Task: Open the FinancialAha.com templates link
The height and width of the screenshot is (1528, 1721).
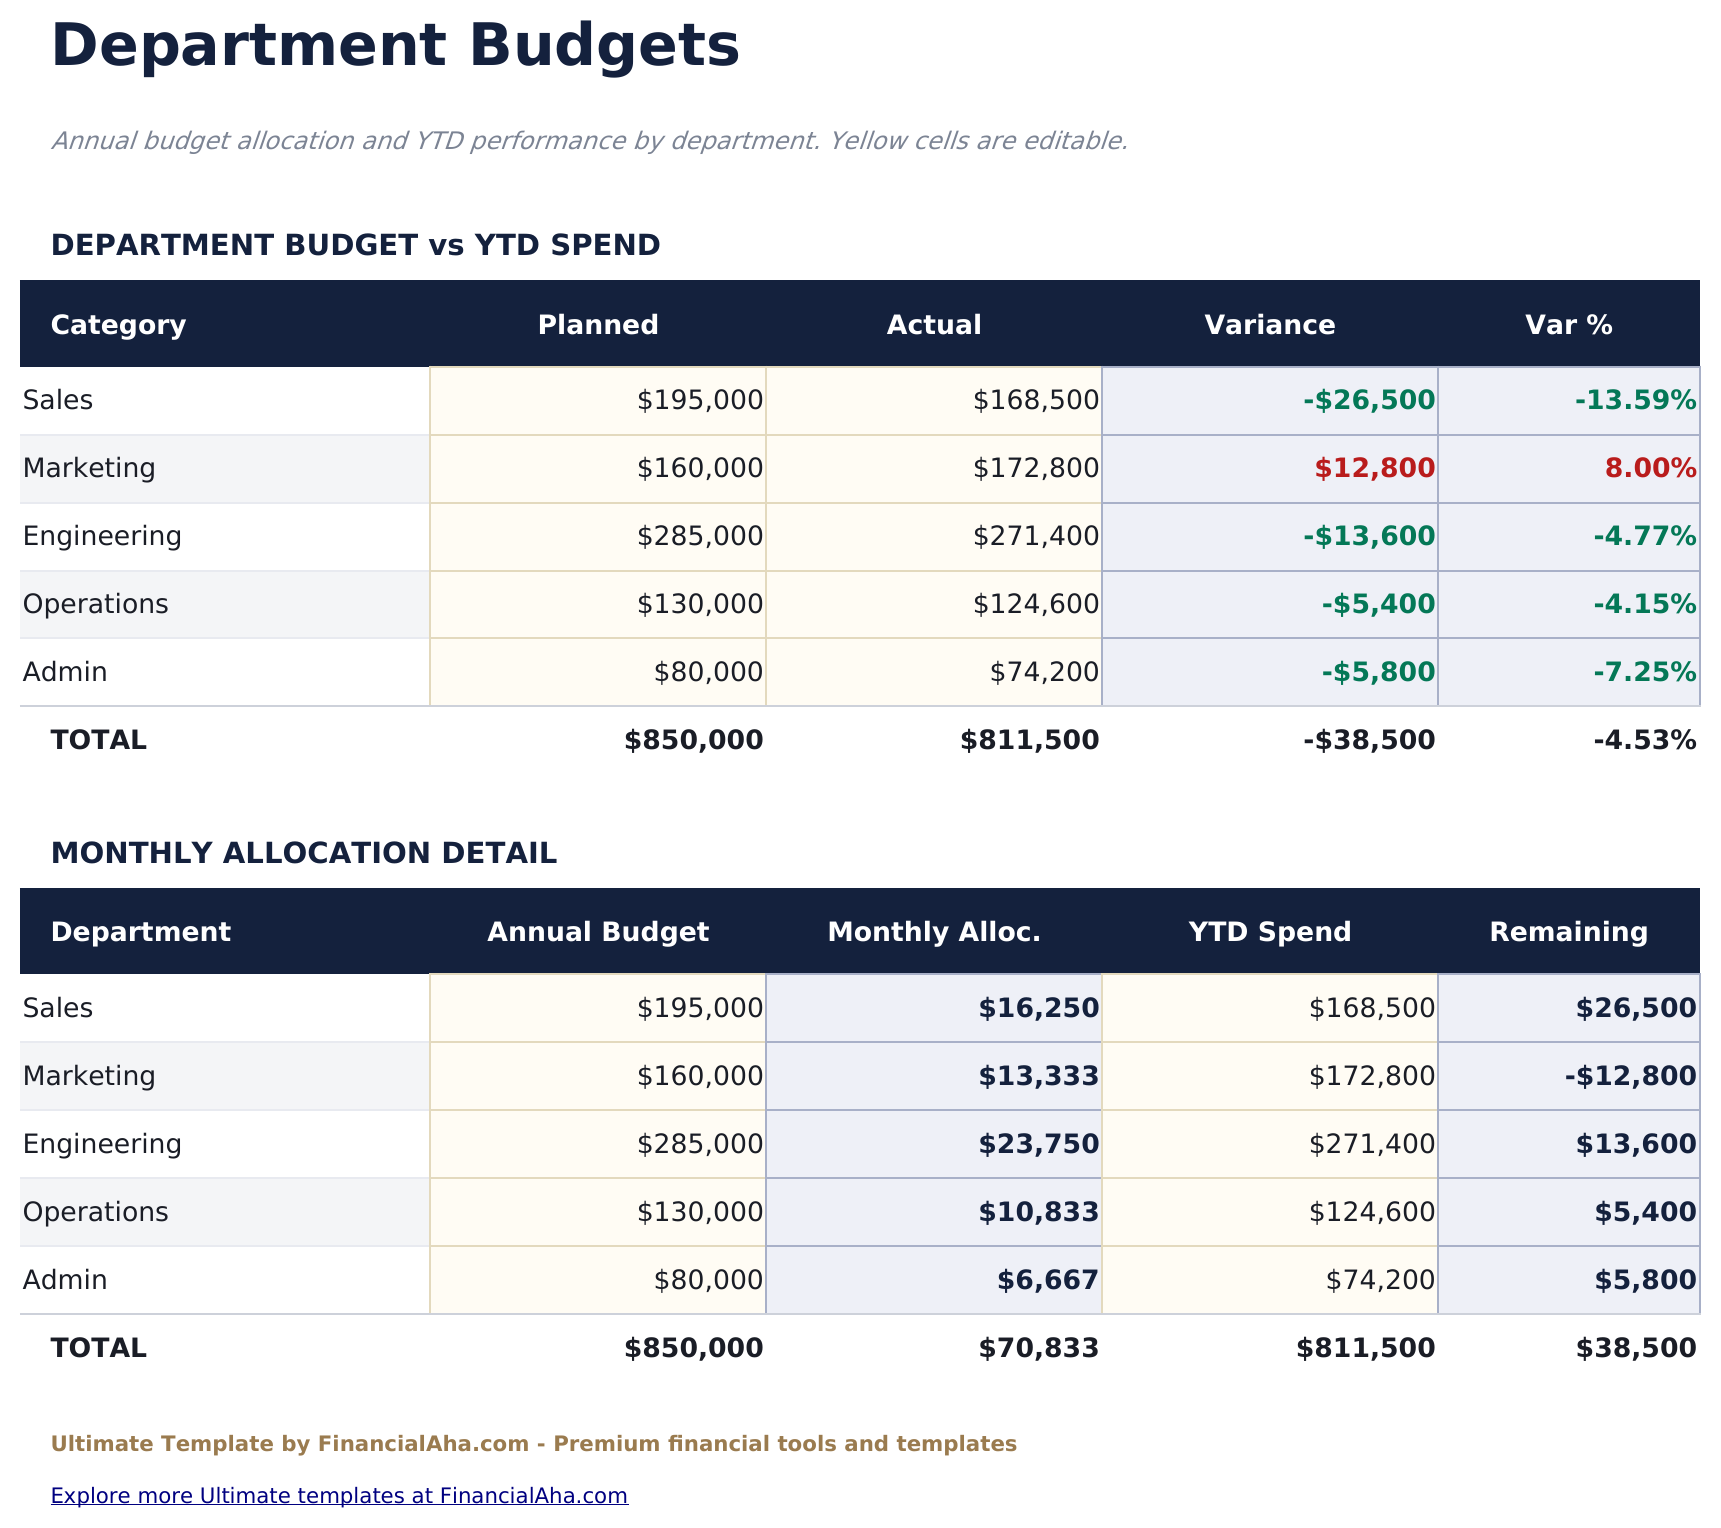Action: click(x=340, y=1495)
